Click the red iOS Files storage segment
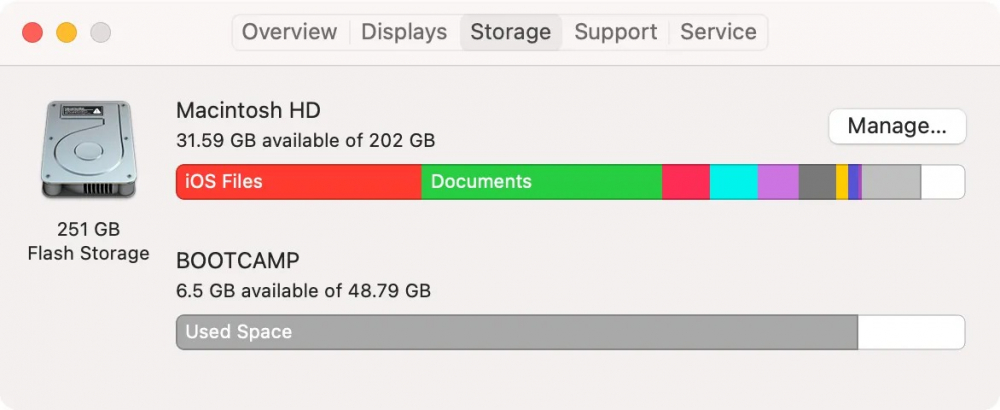Screen dimensions: 1000x410 [298, 182]
